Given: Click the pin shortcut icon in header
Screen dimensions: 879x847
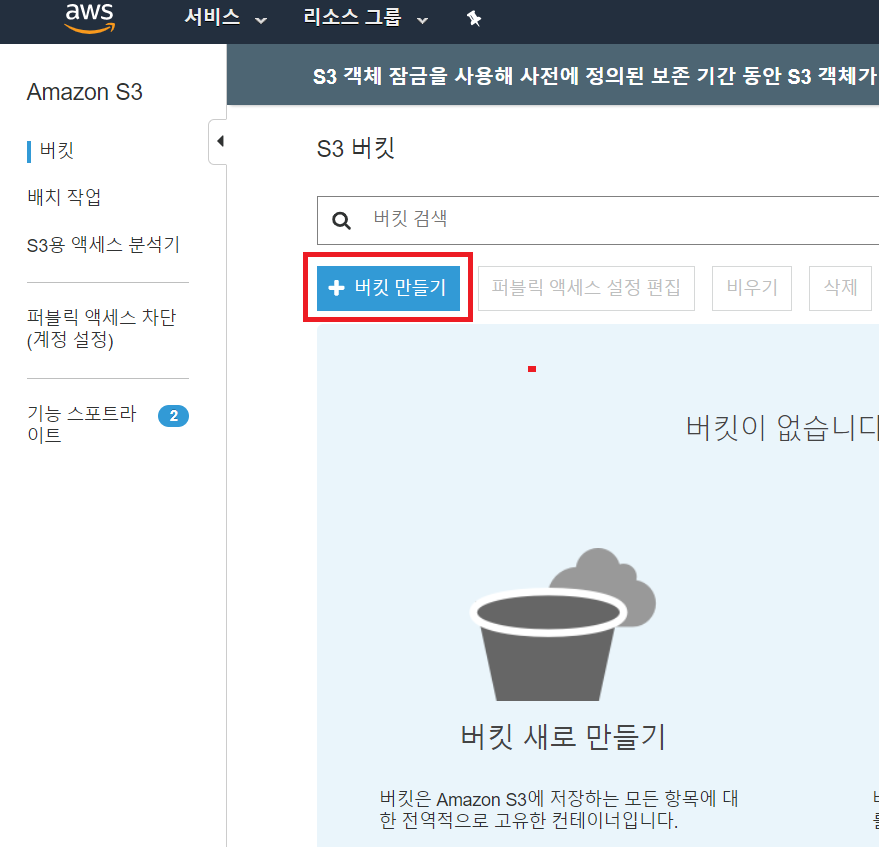Looking at the screenshot, I should coord(474,18).
